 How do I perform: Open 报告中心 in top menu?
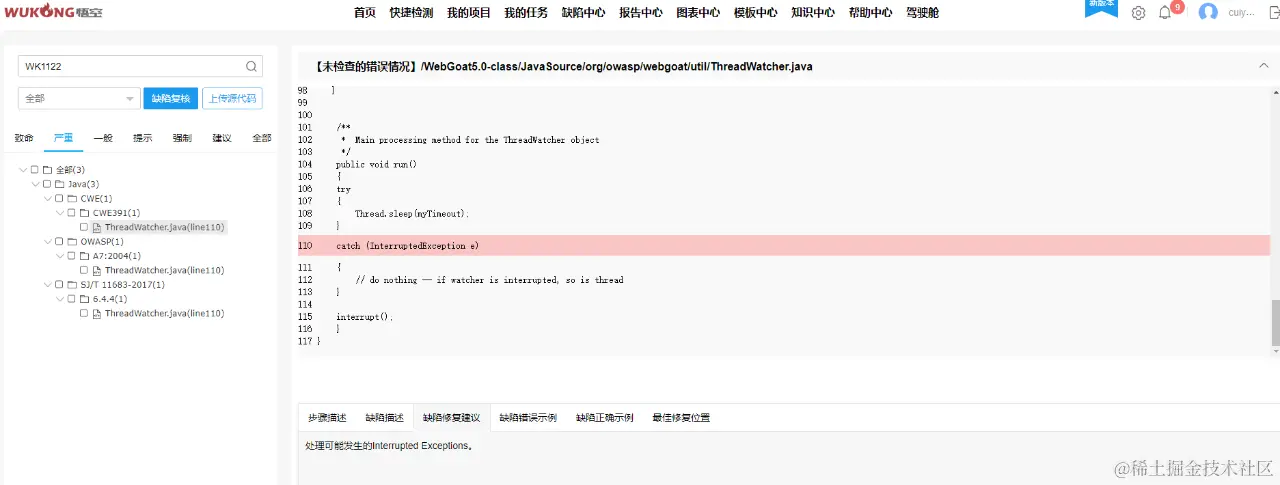(641, 13)
